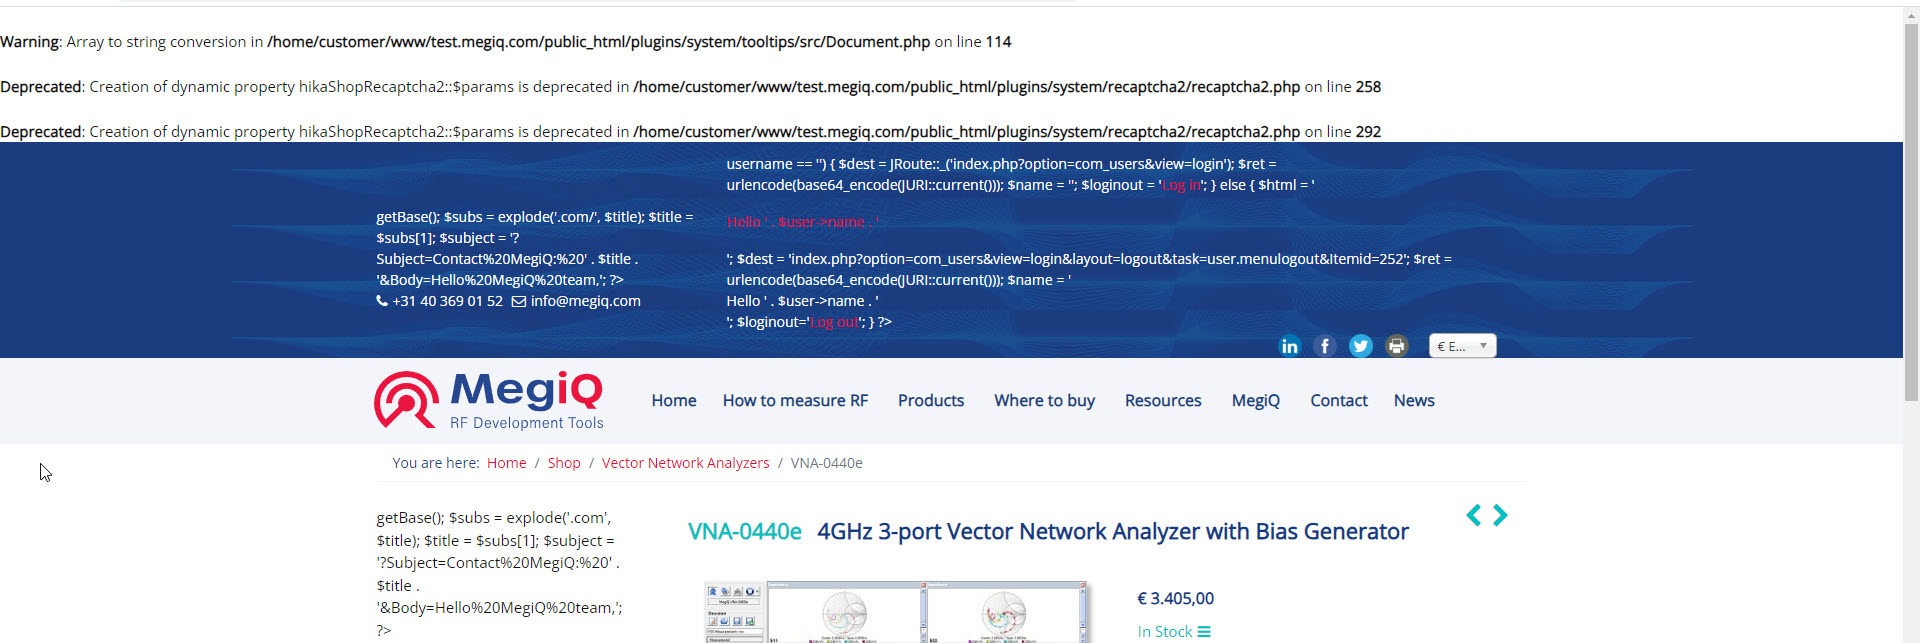Click the print page icon
This screenshot has height=643, width=1920.
point(1397,346)
